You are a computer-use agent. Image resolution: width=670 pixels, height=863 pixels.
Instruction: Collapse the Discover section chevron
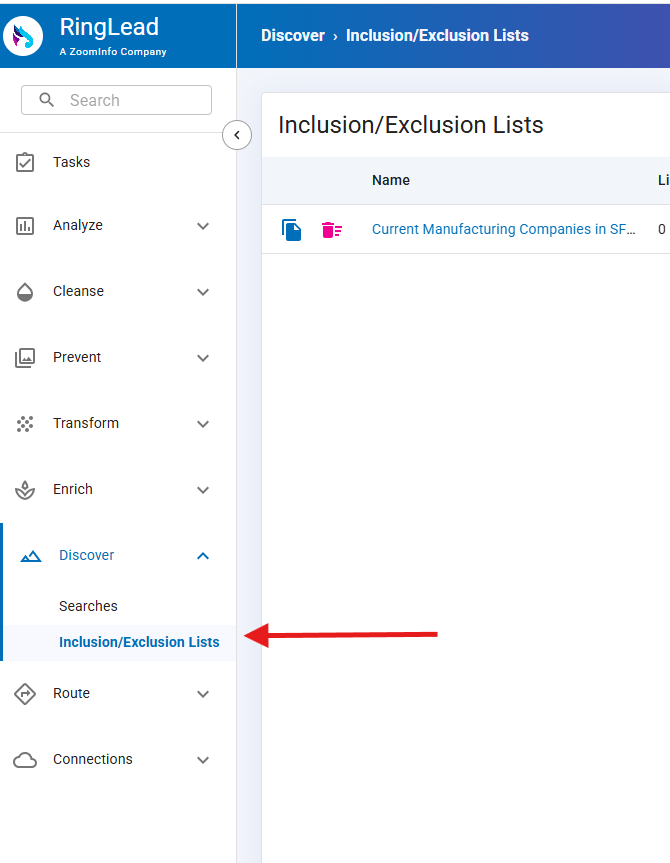tap(203, 555)
